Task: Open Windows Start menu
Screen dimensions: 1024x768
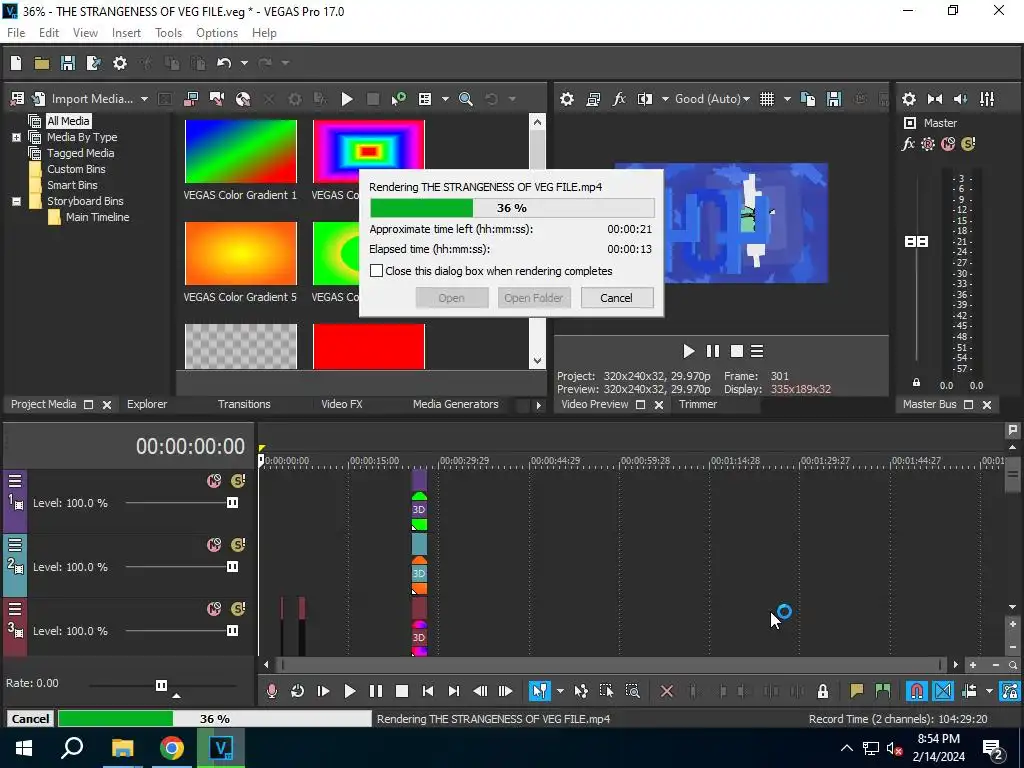Action: 24,748
